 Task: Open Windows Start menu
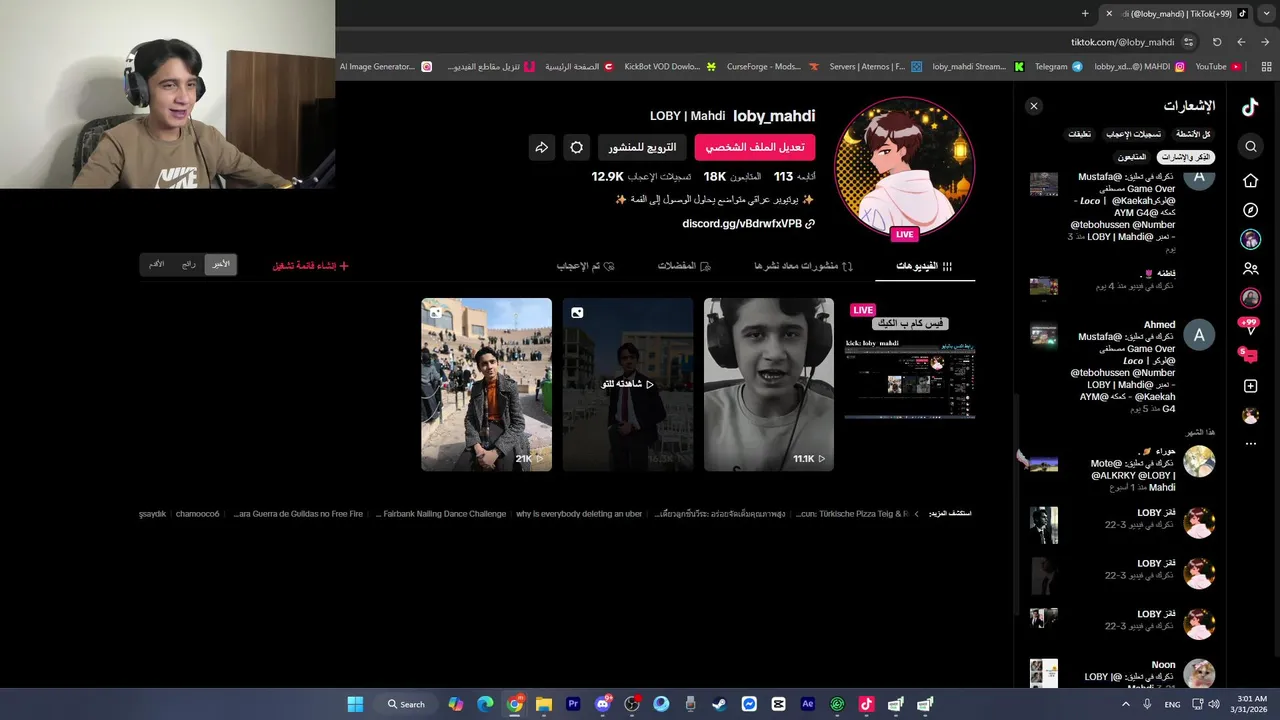pos(355,704)
